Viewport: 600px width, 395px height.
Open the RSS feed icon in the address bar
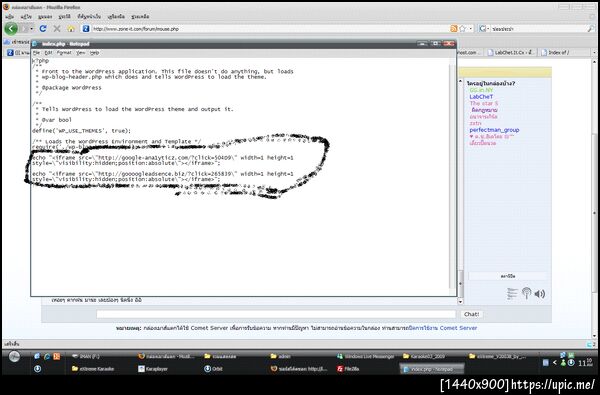(x=454, y=29)
